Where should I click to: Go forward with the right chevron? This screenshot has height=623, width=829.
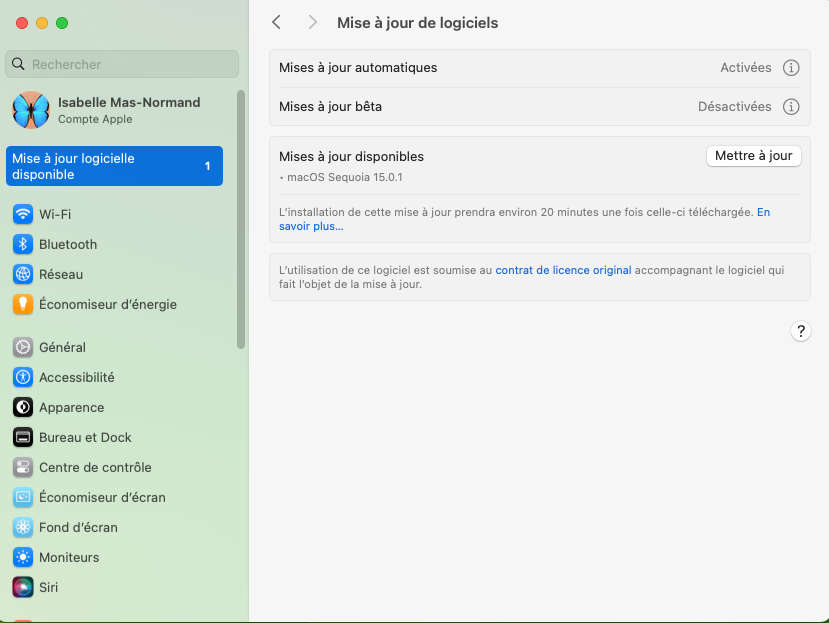(x=312, y=22)
